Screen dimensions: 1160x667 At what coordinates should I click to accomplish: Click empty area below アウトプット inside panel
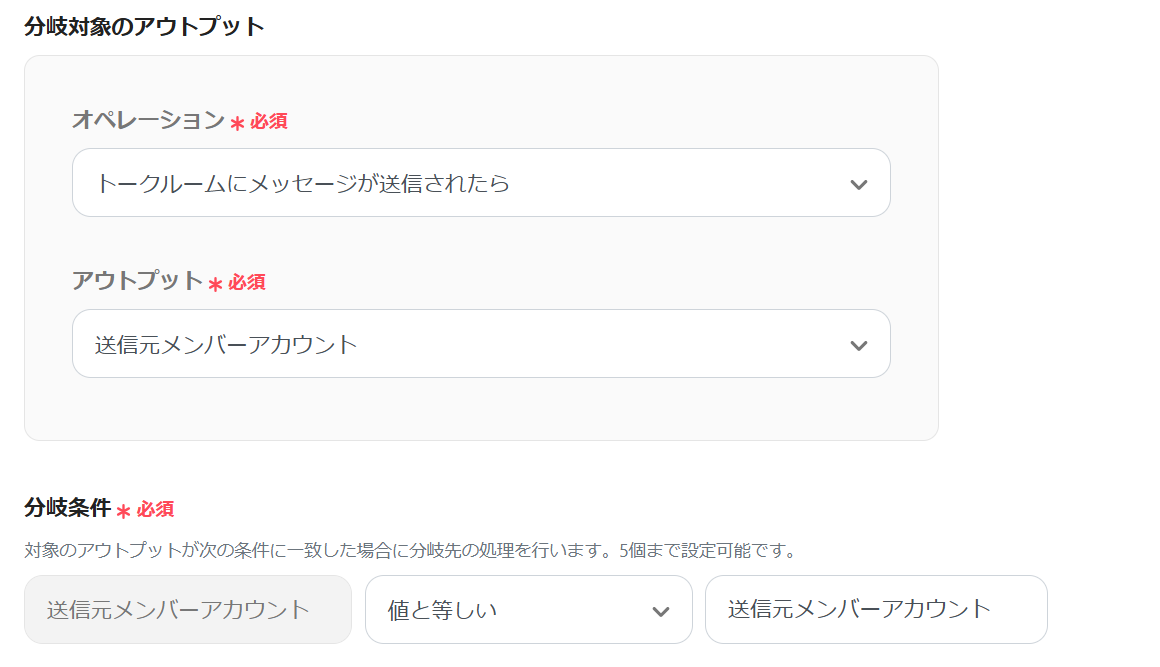[480, 410]
